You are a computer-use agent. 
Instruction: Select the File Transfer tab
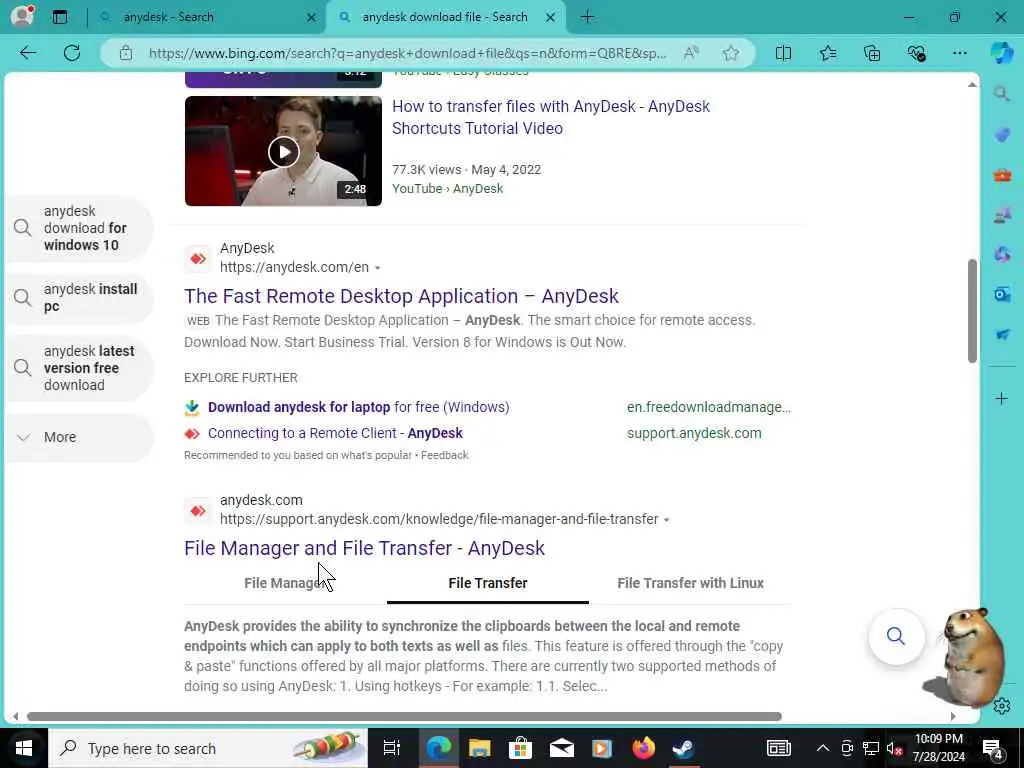[x=488, y=583]
